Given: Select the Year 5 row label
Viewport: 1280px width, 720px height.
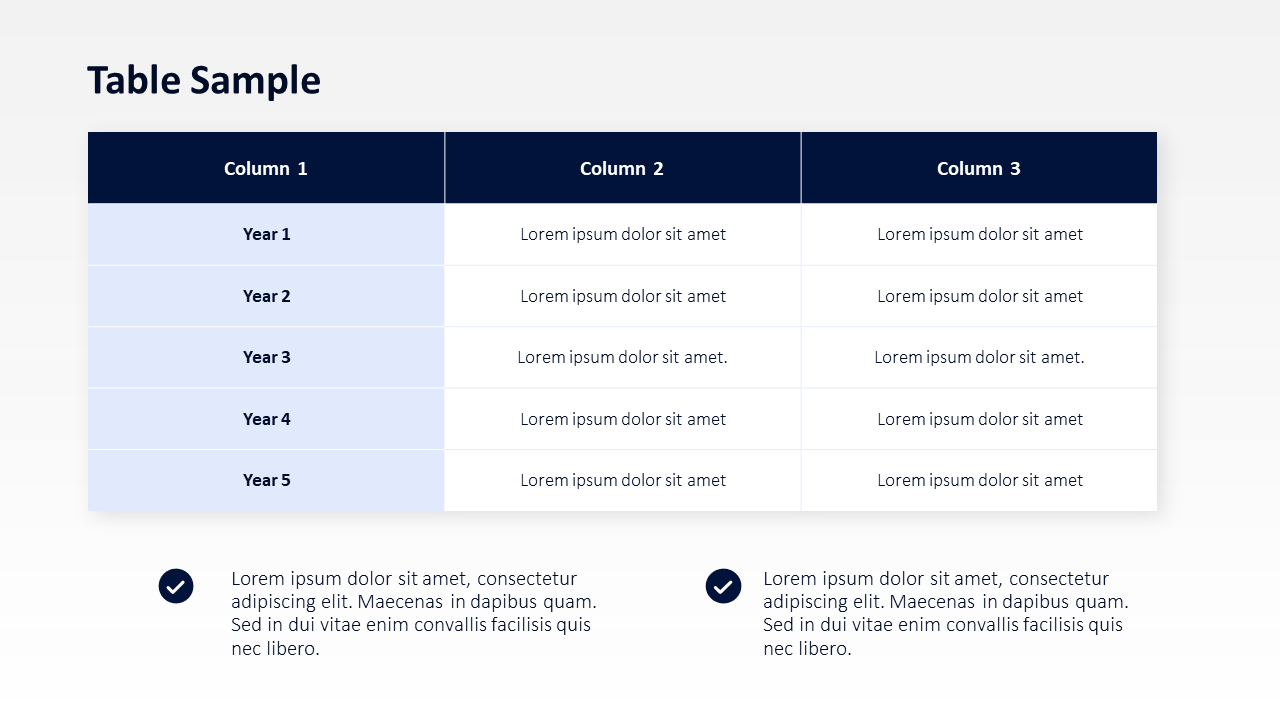Looking at the screenshot, I should coord(266,480).
